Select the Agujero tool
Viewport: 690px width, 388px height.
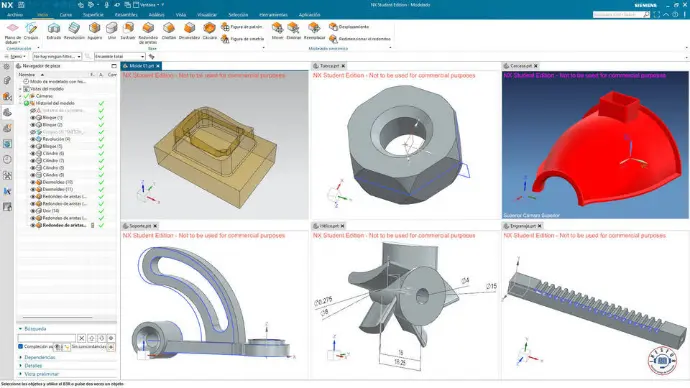(x=95, y=31)
